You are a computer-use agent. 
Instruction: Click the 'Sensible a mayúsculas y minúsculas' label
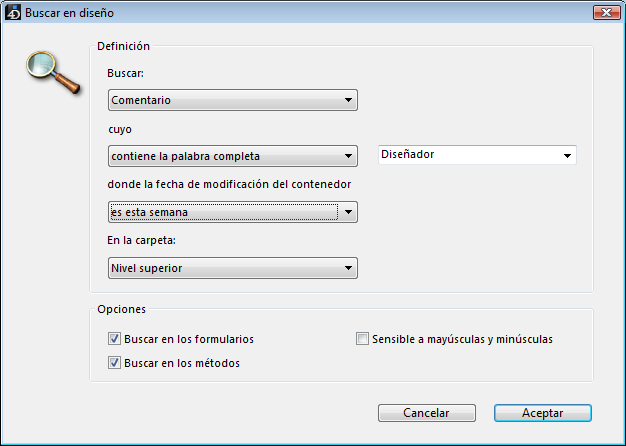462,339
